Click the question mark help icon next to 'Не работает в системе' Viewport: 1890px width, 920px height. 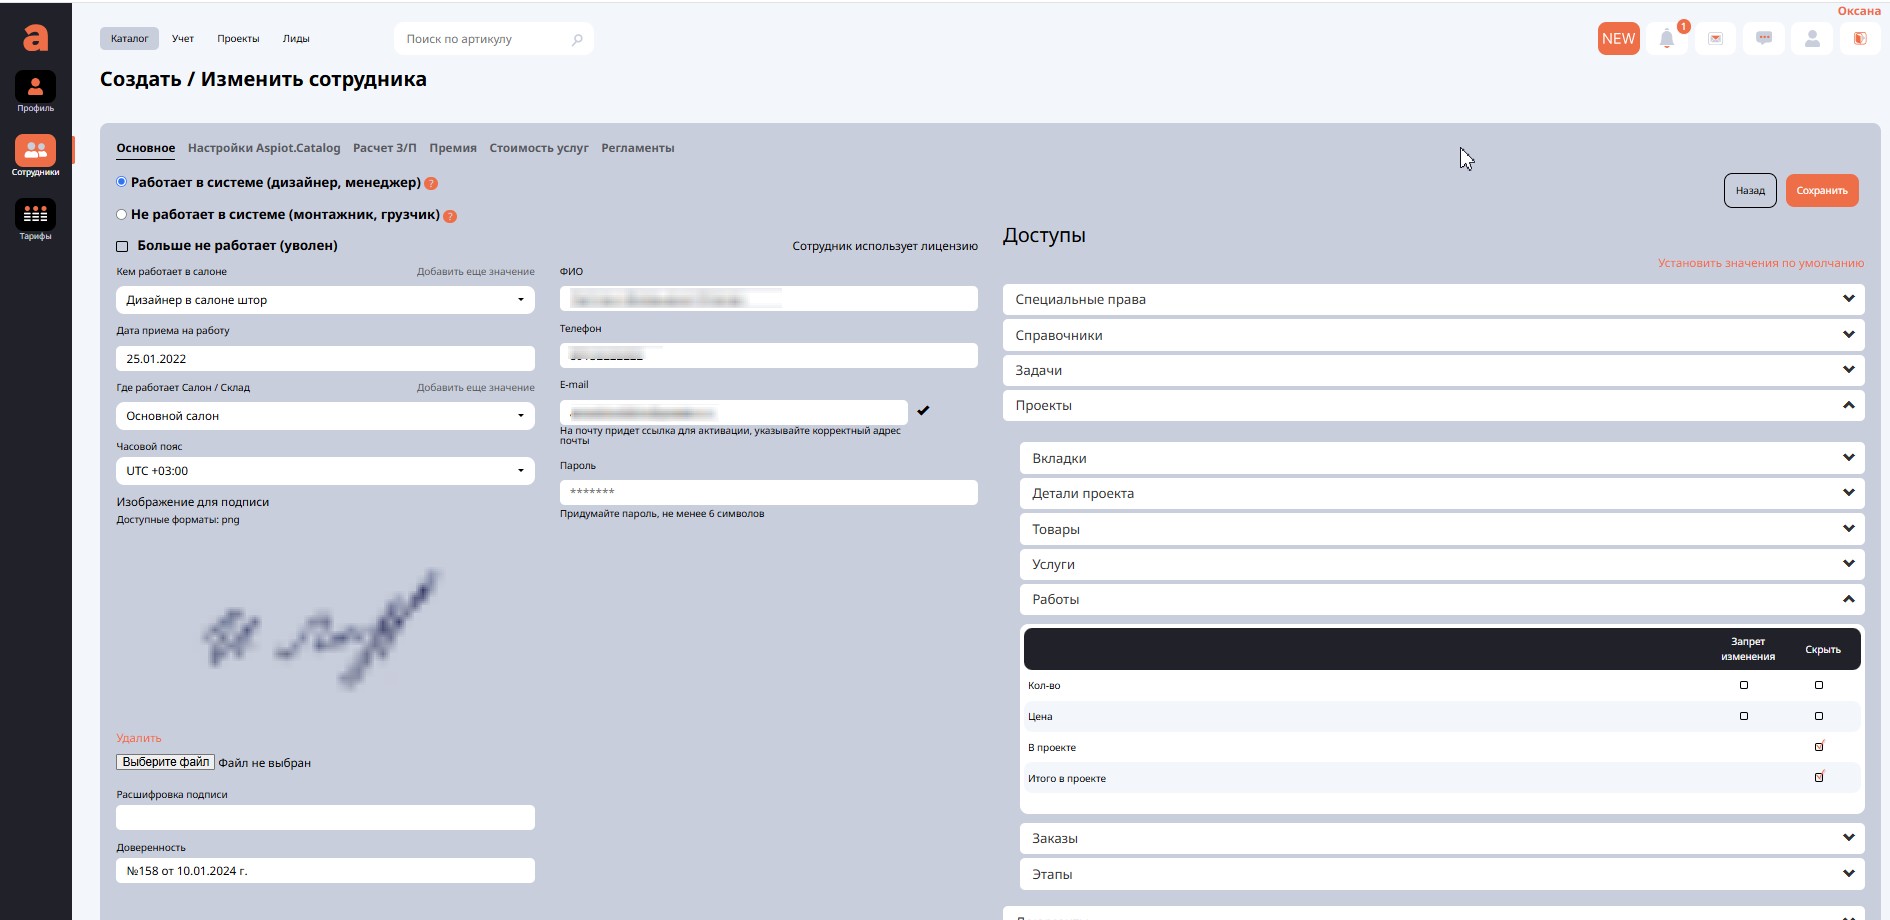pyautogui.click(x=450, y=216)
